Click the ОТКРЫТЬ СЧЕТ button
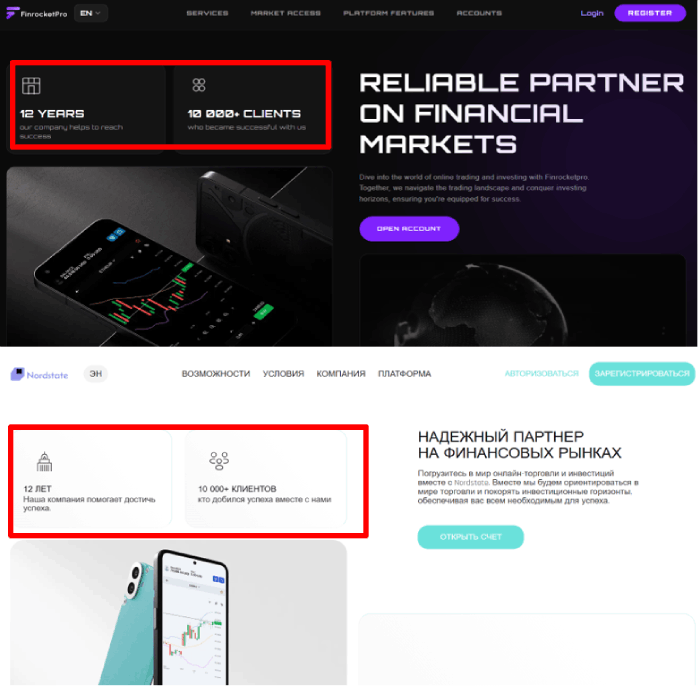Image resolution: width=700 pixels, height=686 pixels. 471,537
